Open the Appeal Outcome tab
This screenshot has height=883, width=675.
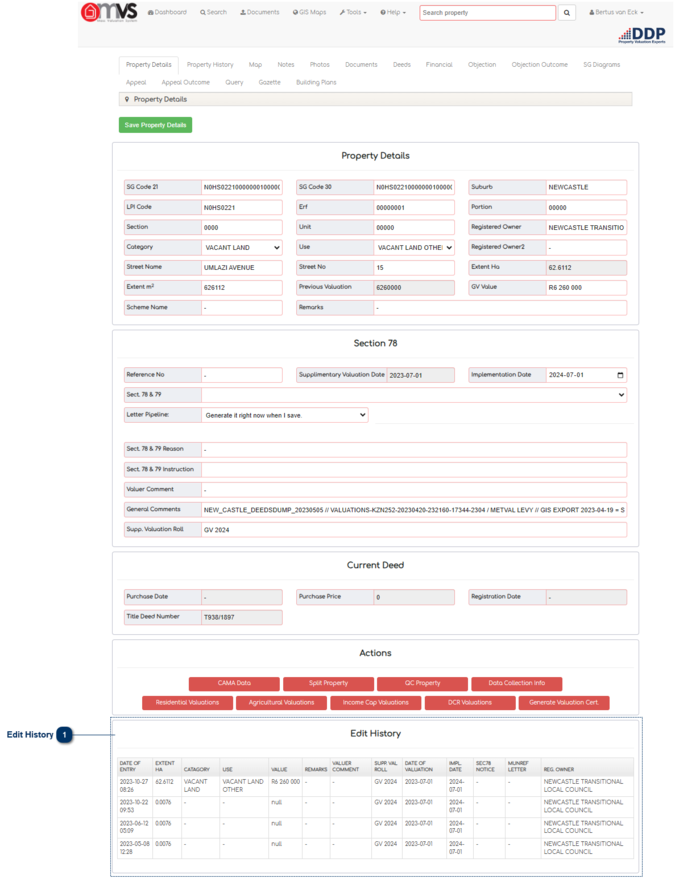click(186, 82)
